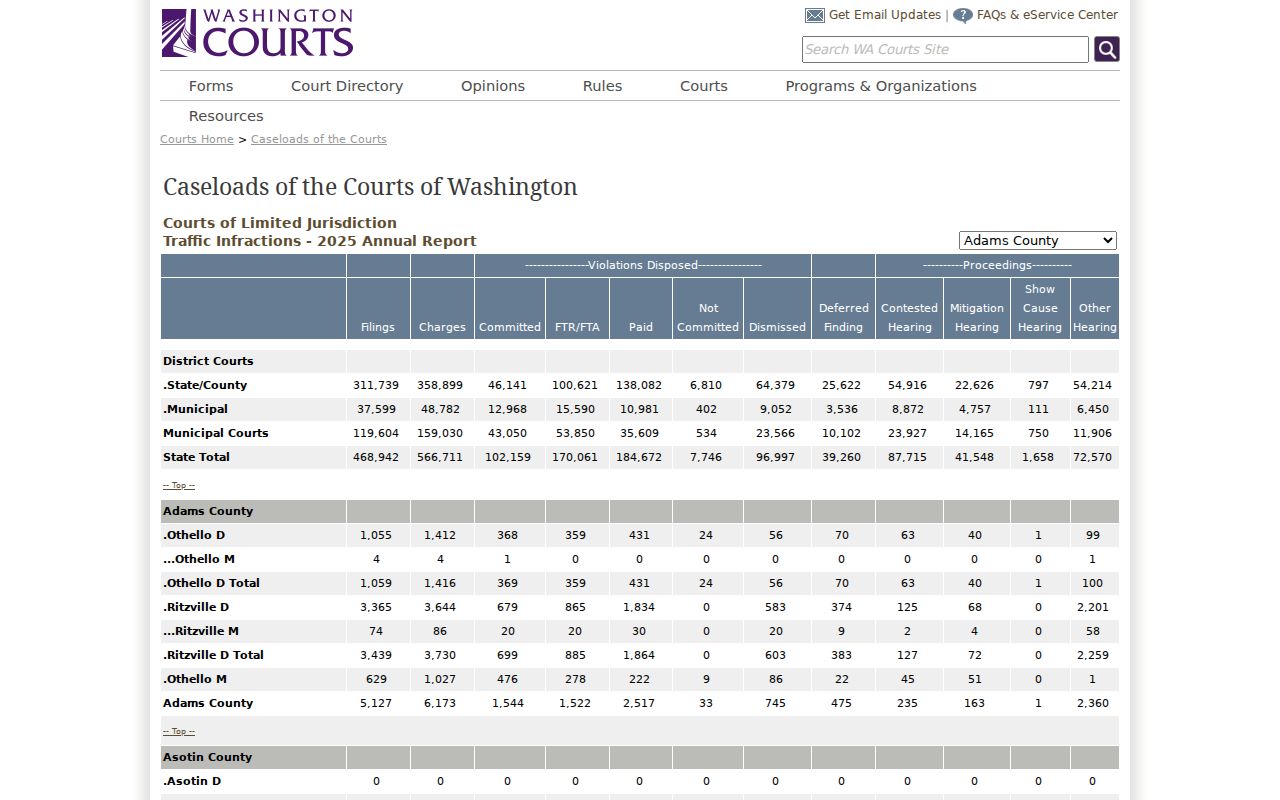1280x800 pixels.
Task: Click the Top link above Adams County
Action: click(x=179, y=486)
